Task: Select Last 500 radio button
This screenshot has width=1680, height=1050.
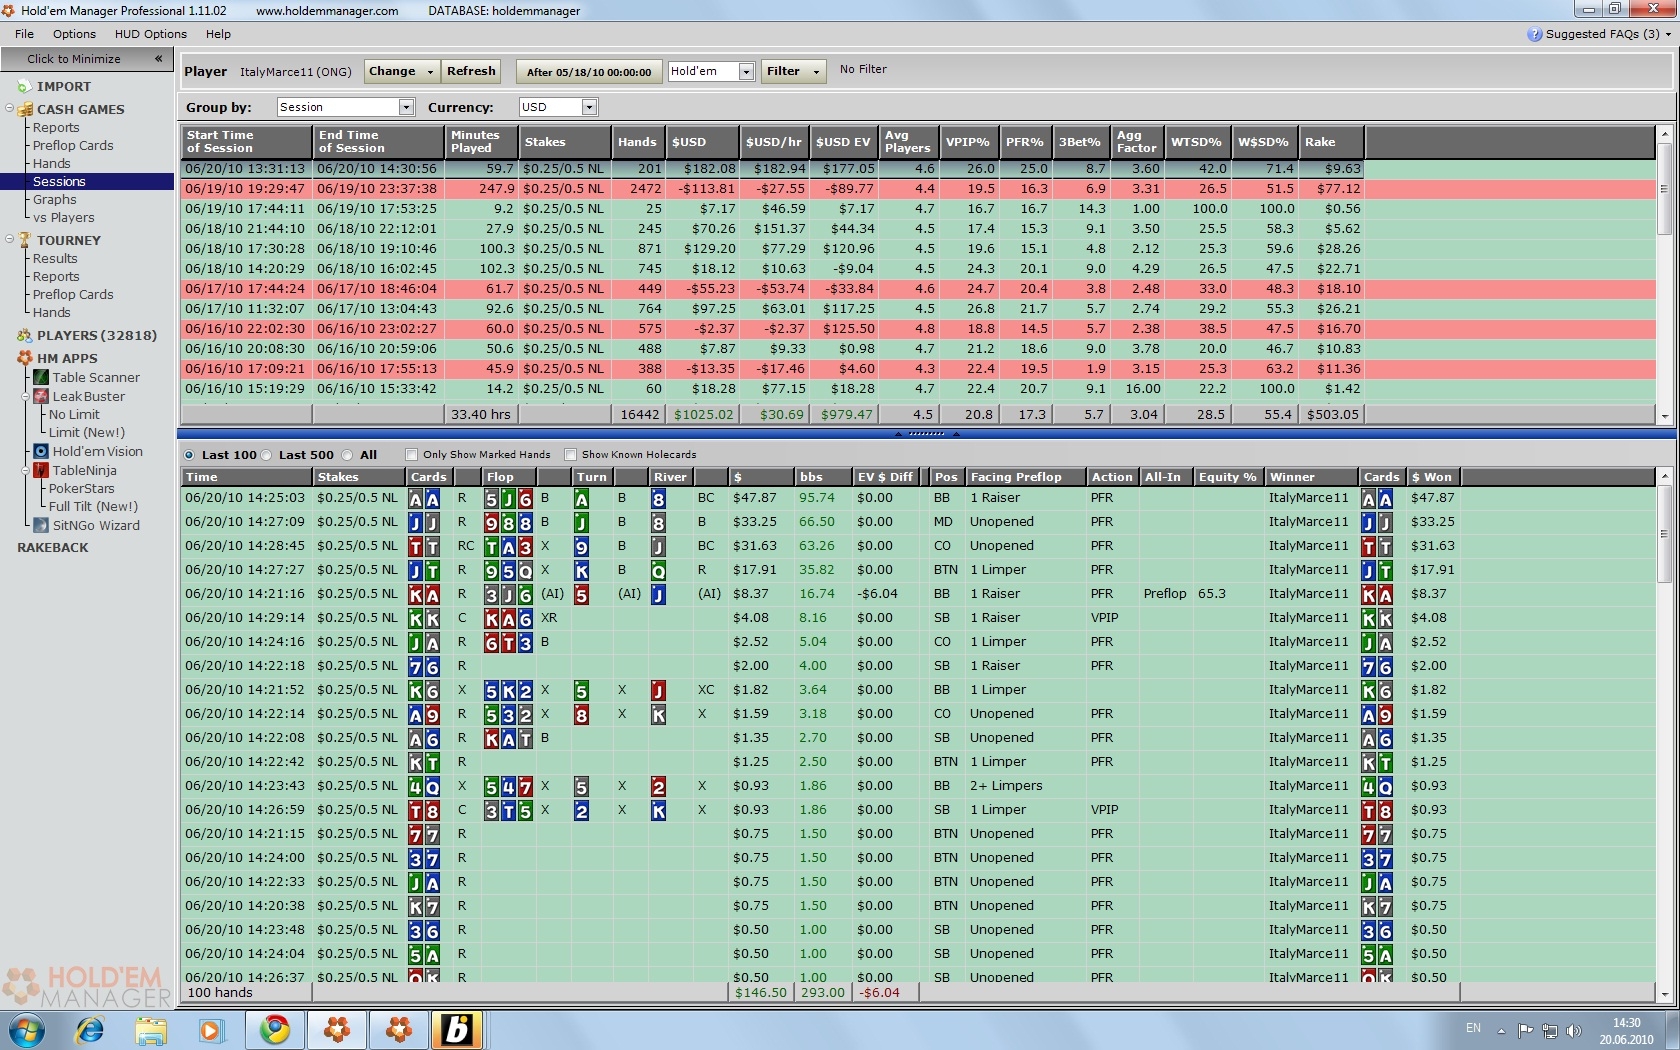Action: coord(266,455)
